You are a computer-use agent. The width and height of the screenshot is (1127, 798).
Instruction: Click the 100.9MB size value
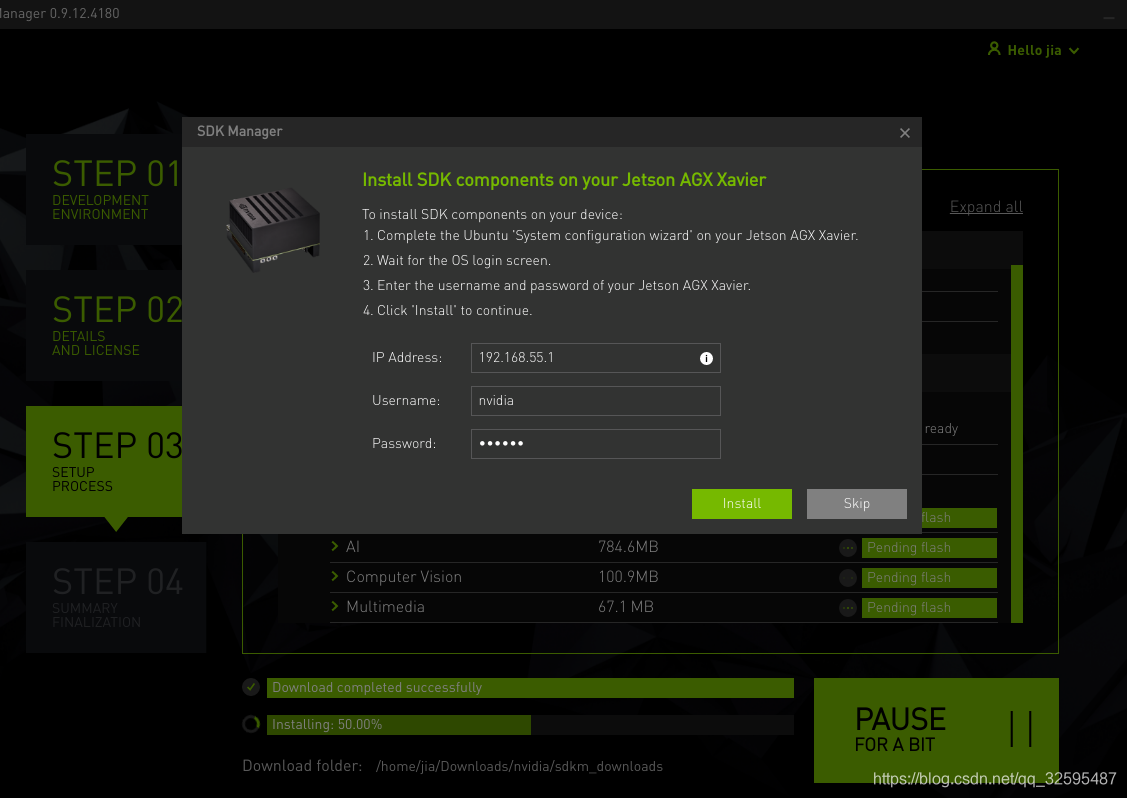627,577
